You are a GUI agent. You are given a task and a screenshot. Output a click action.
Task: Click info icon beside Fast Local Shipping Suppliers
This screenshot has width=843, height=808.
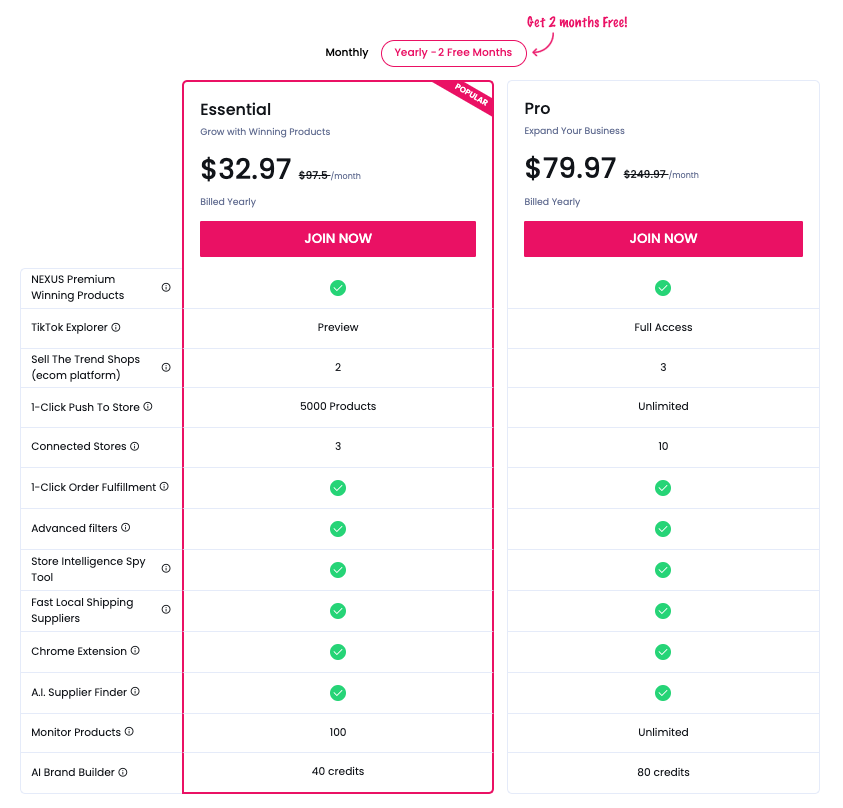tap(166, 610)
